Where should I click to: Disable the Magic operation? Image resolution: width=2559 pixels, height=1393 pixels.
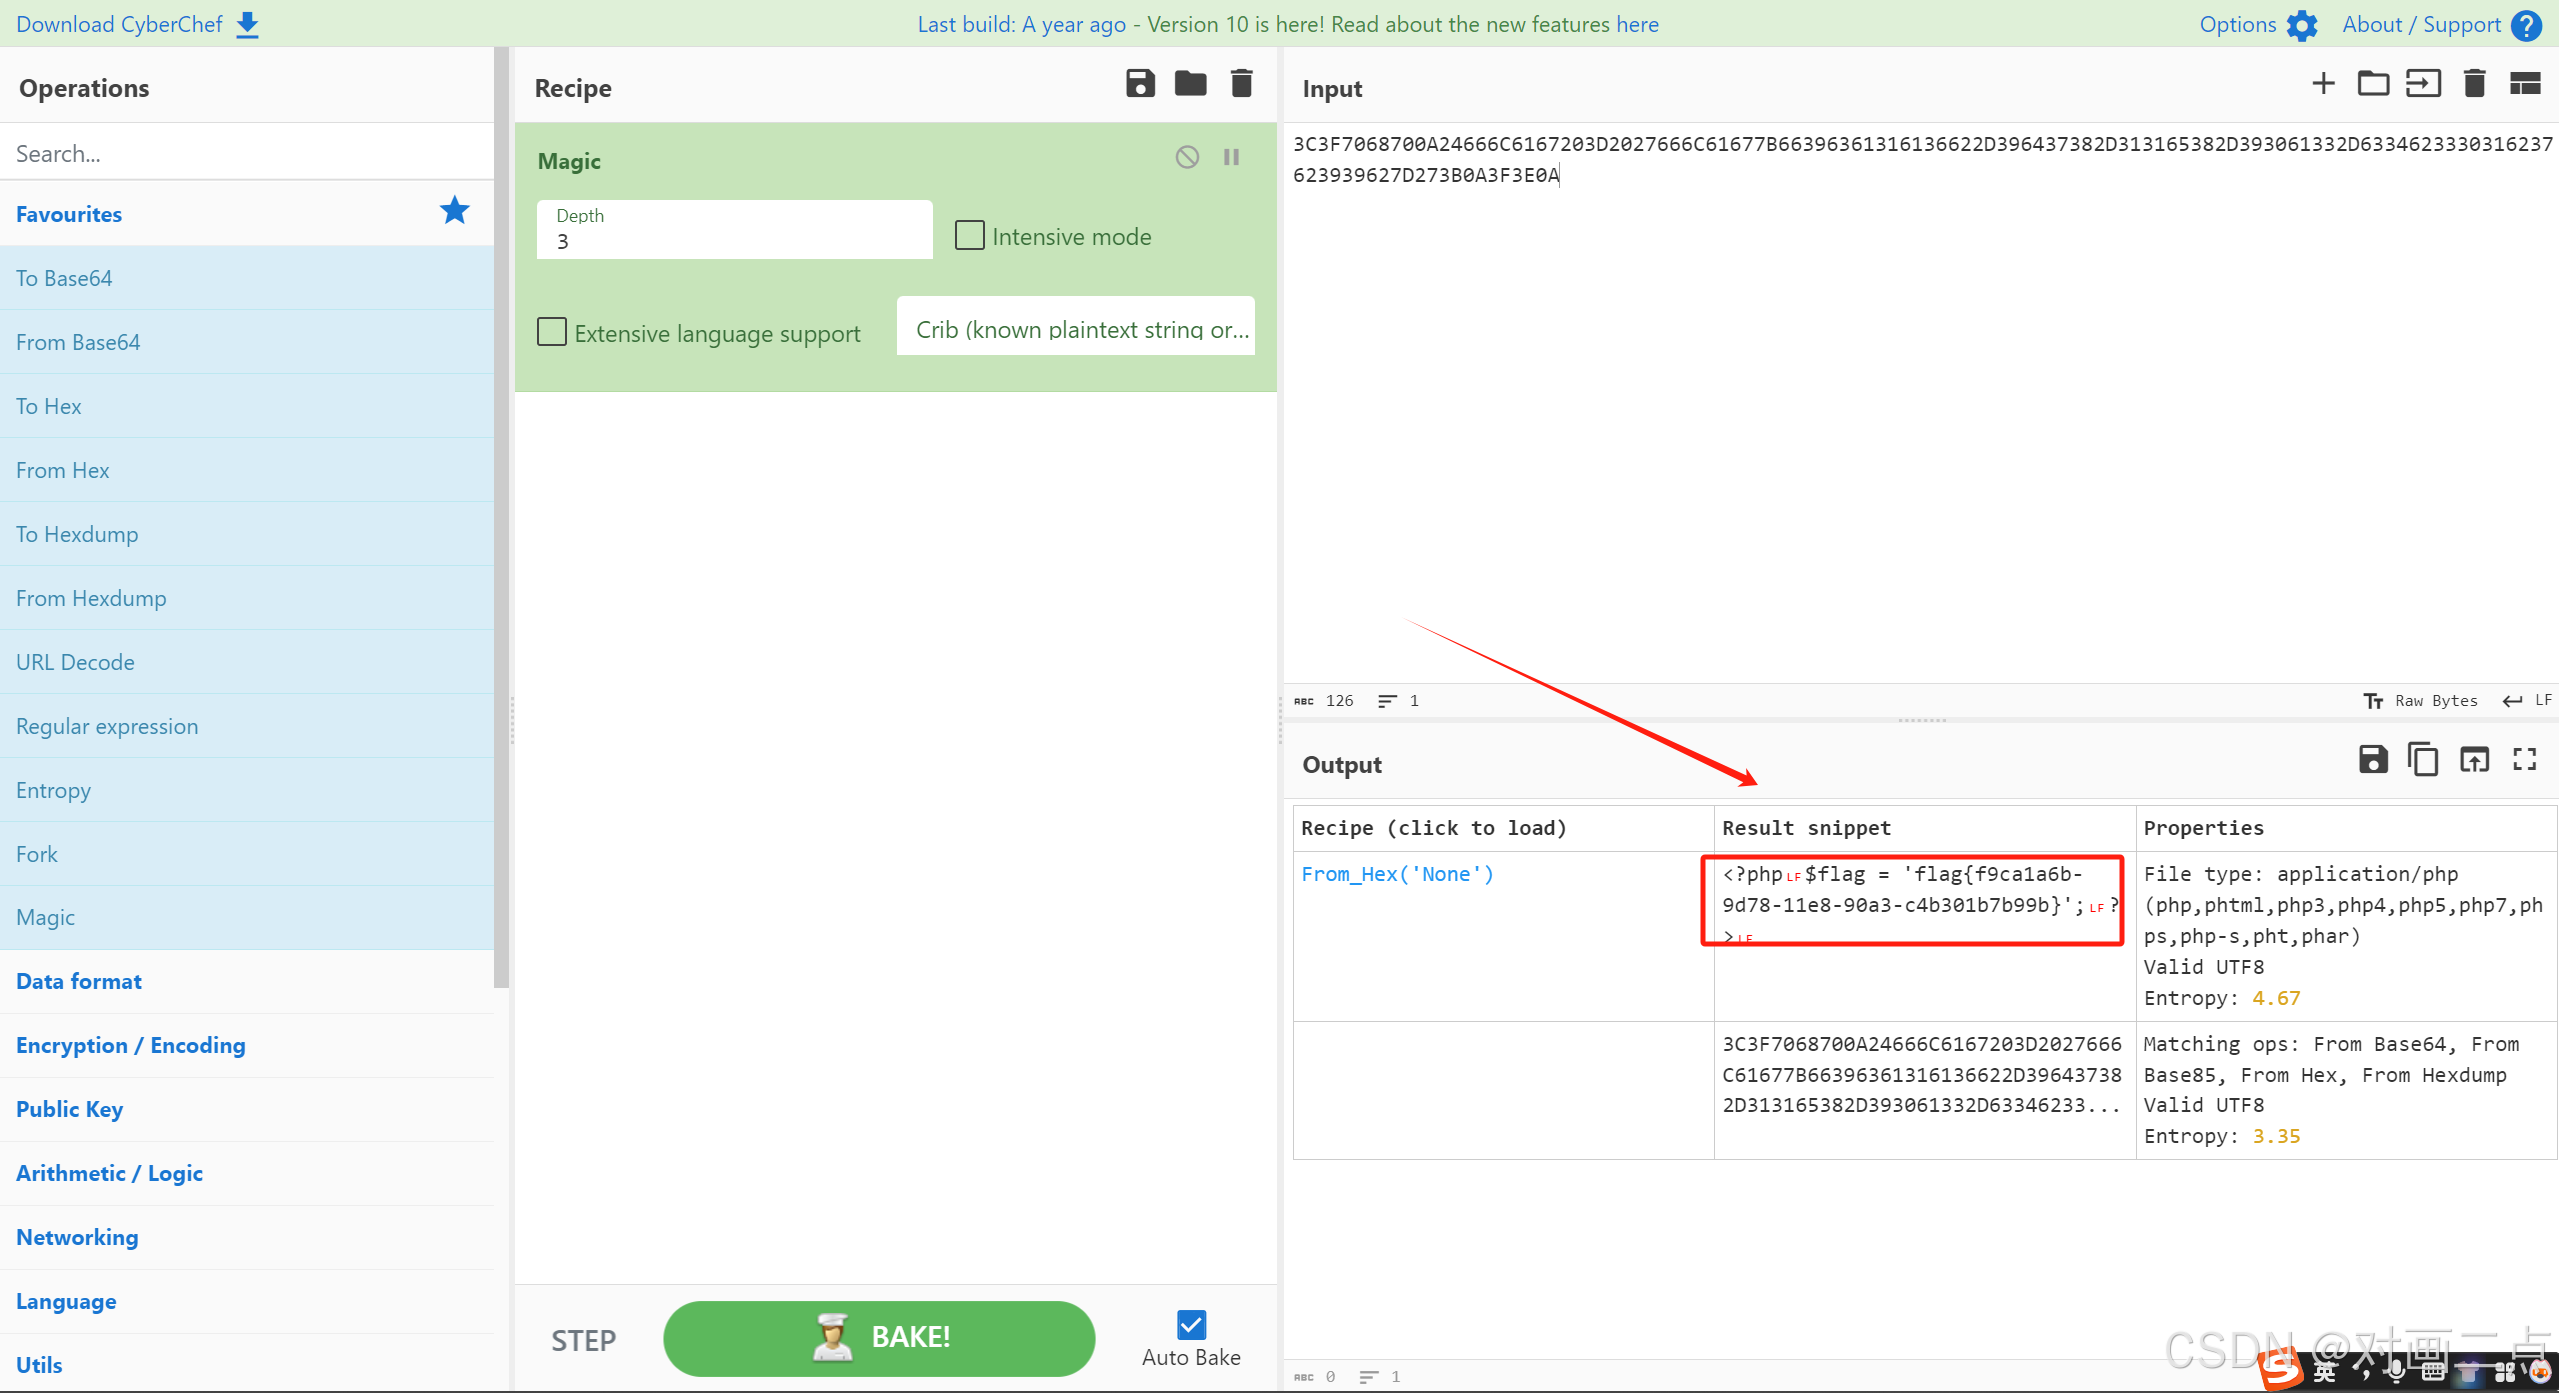tap(1187, 157)
